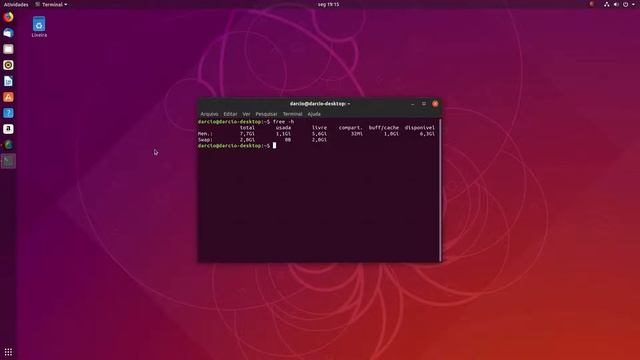Screen dimensions: 640x360
Task: Click the Mem used value 1,1Gi
Action: click(x=283, y=134)
